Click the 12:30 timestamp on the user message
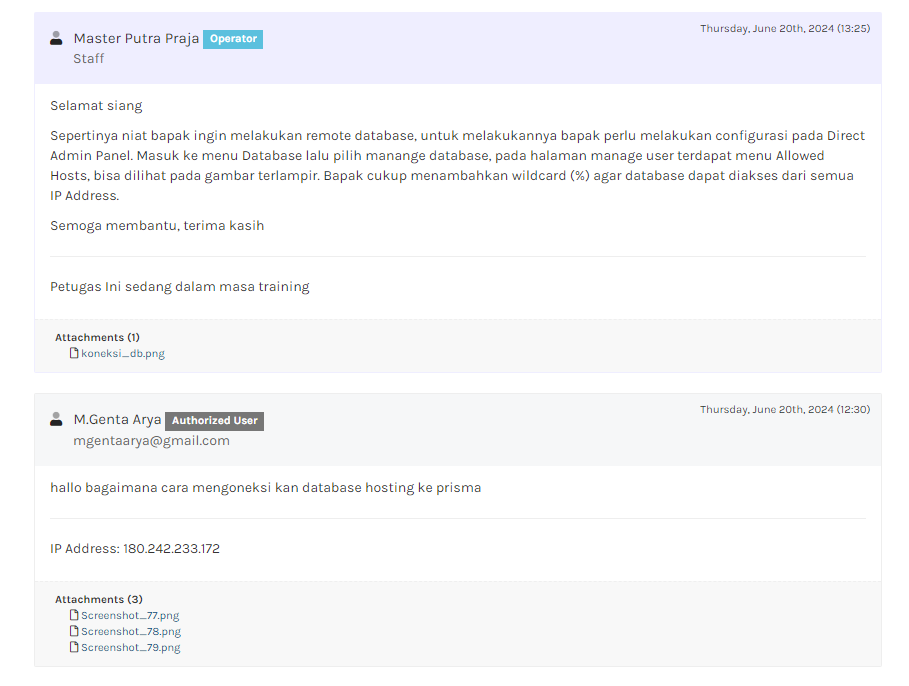Image resolution: width=909 pixels, height=686 pixels. coord(784,409)
